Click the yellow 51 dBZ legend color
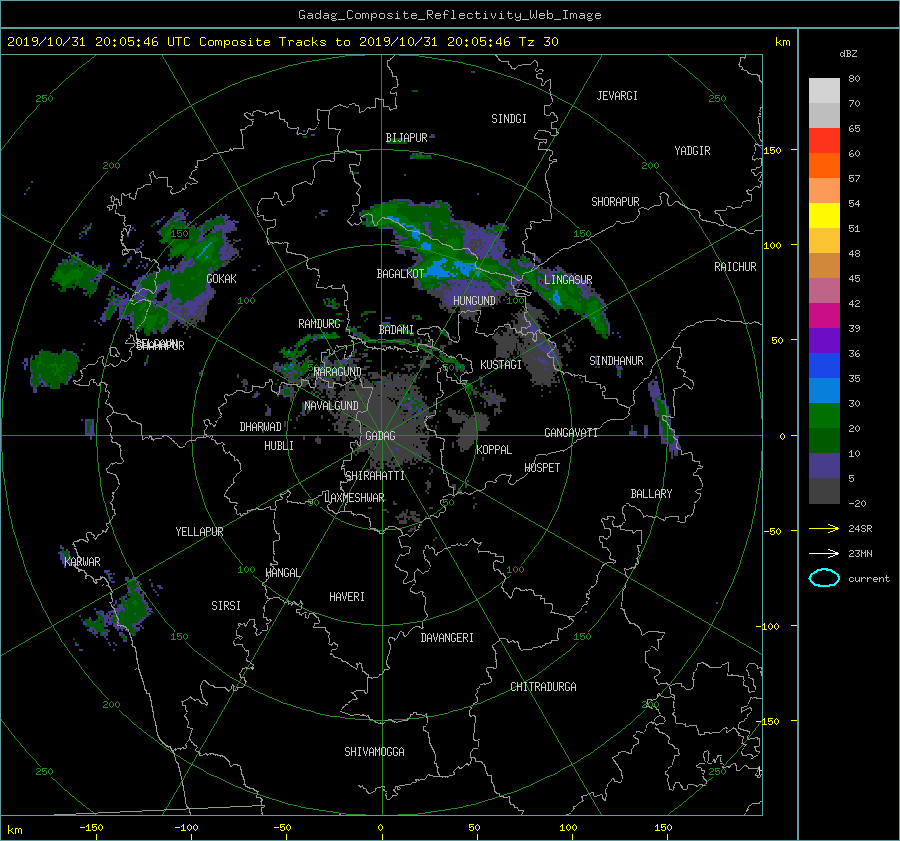900x841 pixels. point(824,215)
